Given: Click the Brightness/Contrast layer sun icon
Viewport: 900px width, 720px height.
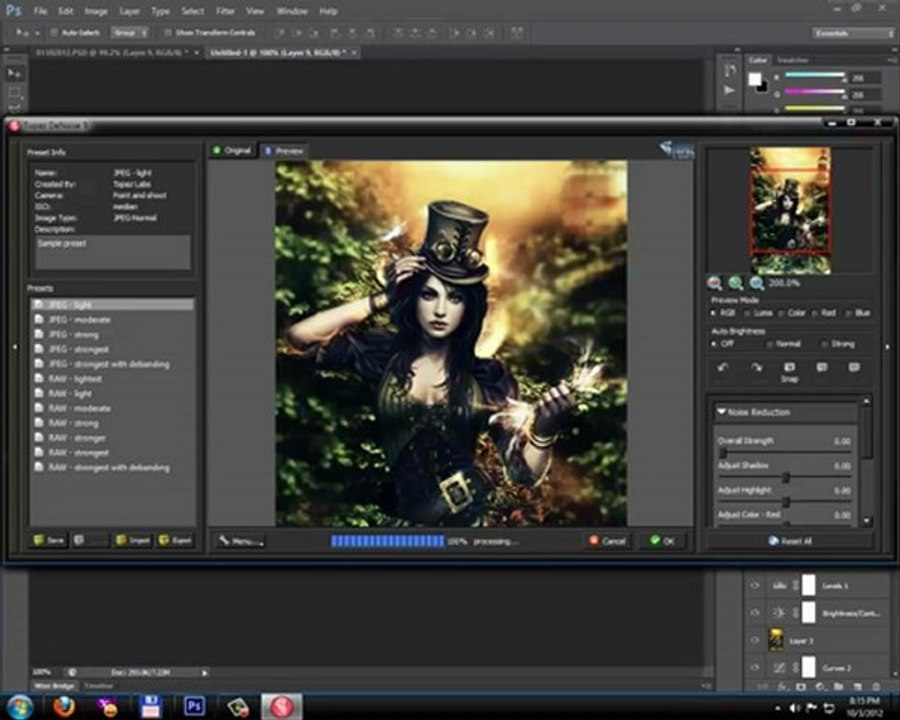Looking at the screenshot, I should [779, 613].
